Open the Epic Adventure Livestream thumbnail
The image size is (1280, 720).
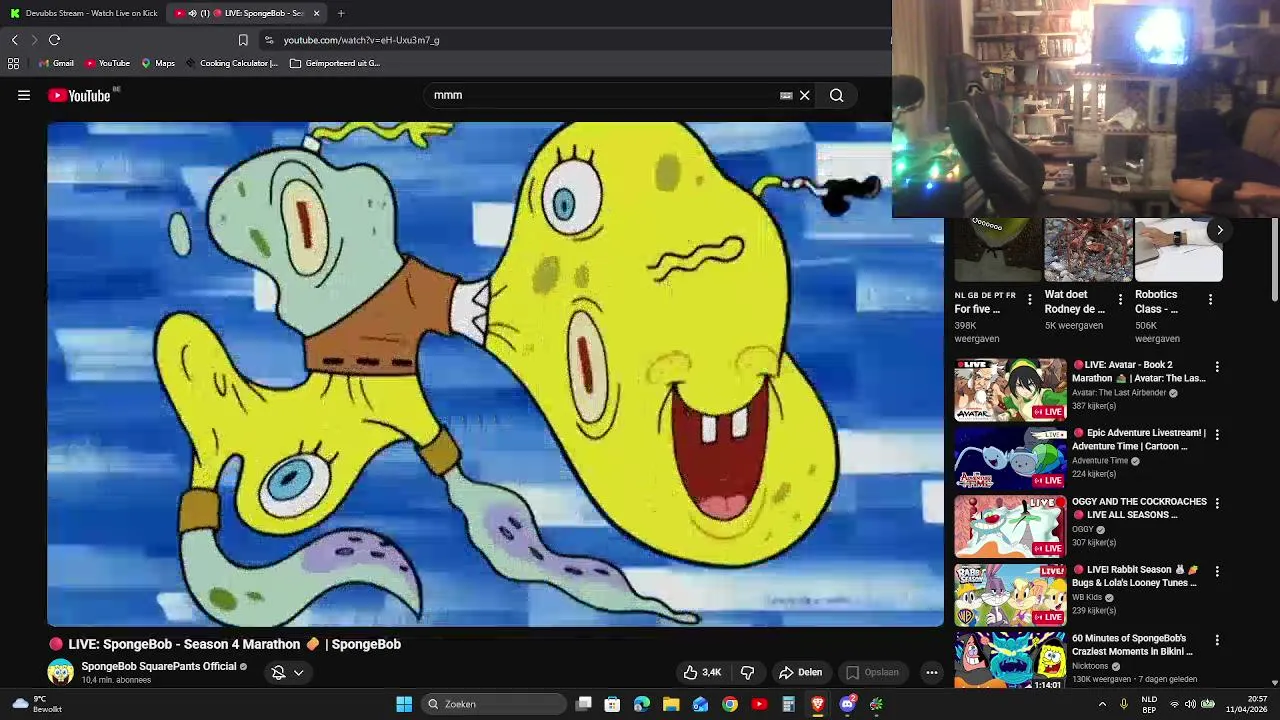tap(1010, 458)
